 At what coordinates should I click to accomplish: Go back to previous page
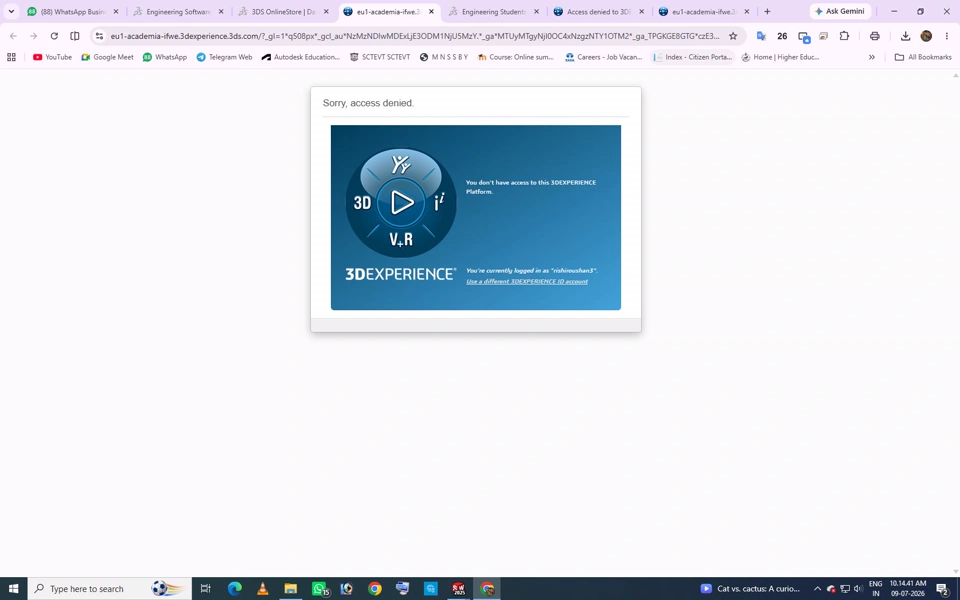pos(13,36)
